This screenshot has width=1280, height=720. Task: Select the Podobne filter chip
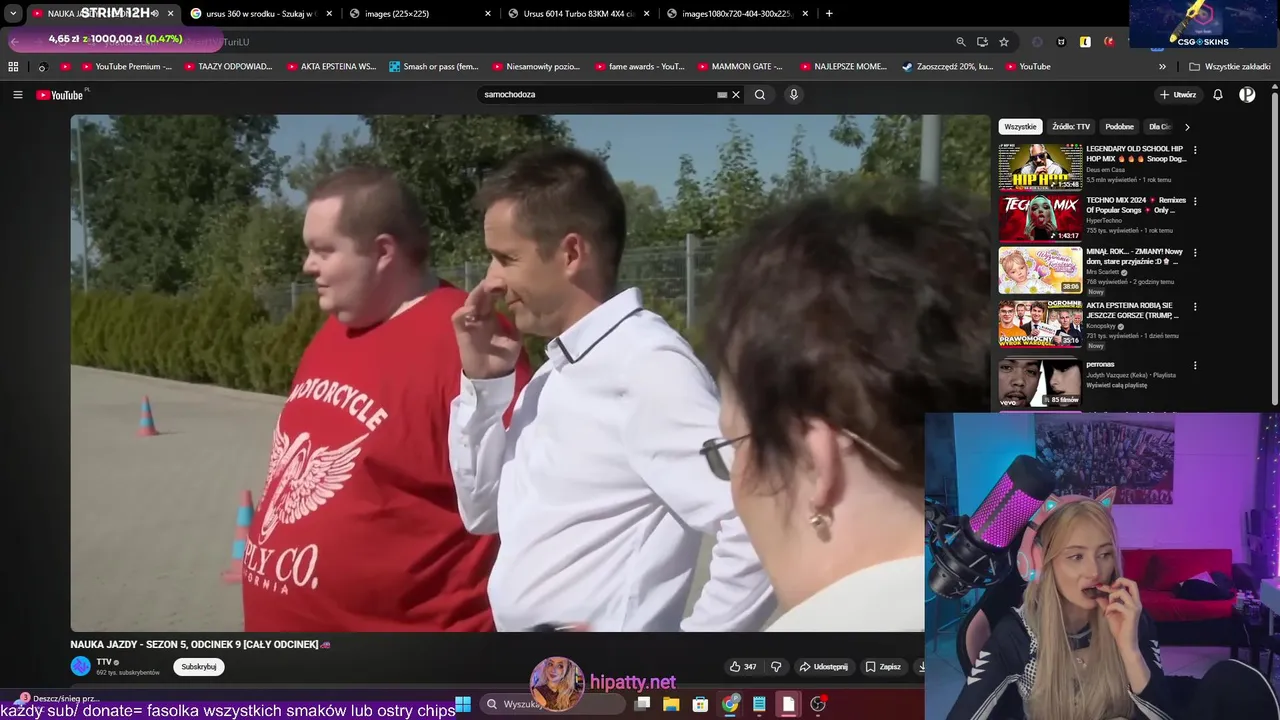pyautogui.click(x=1119, y=127)
